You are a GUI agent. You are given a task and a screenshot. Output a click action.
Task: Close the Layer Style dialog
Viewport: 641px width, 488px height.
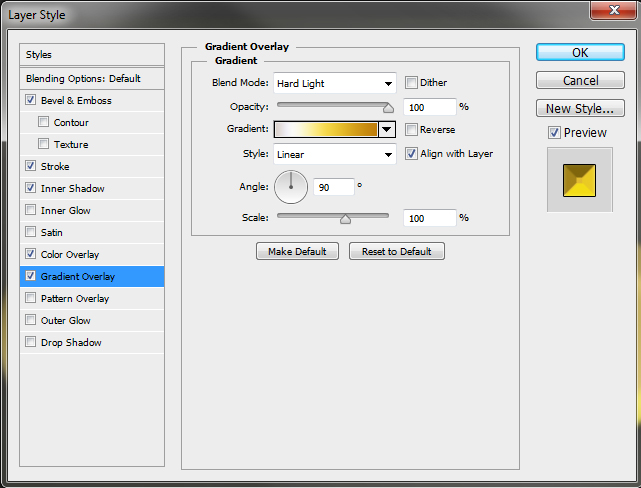(x=615, y=12)
